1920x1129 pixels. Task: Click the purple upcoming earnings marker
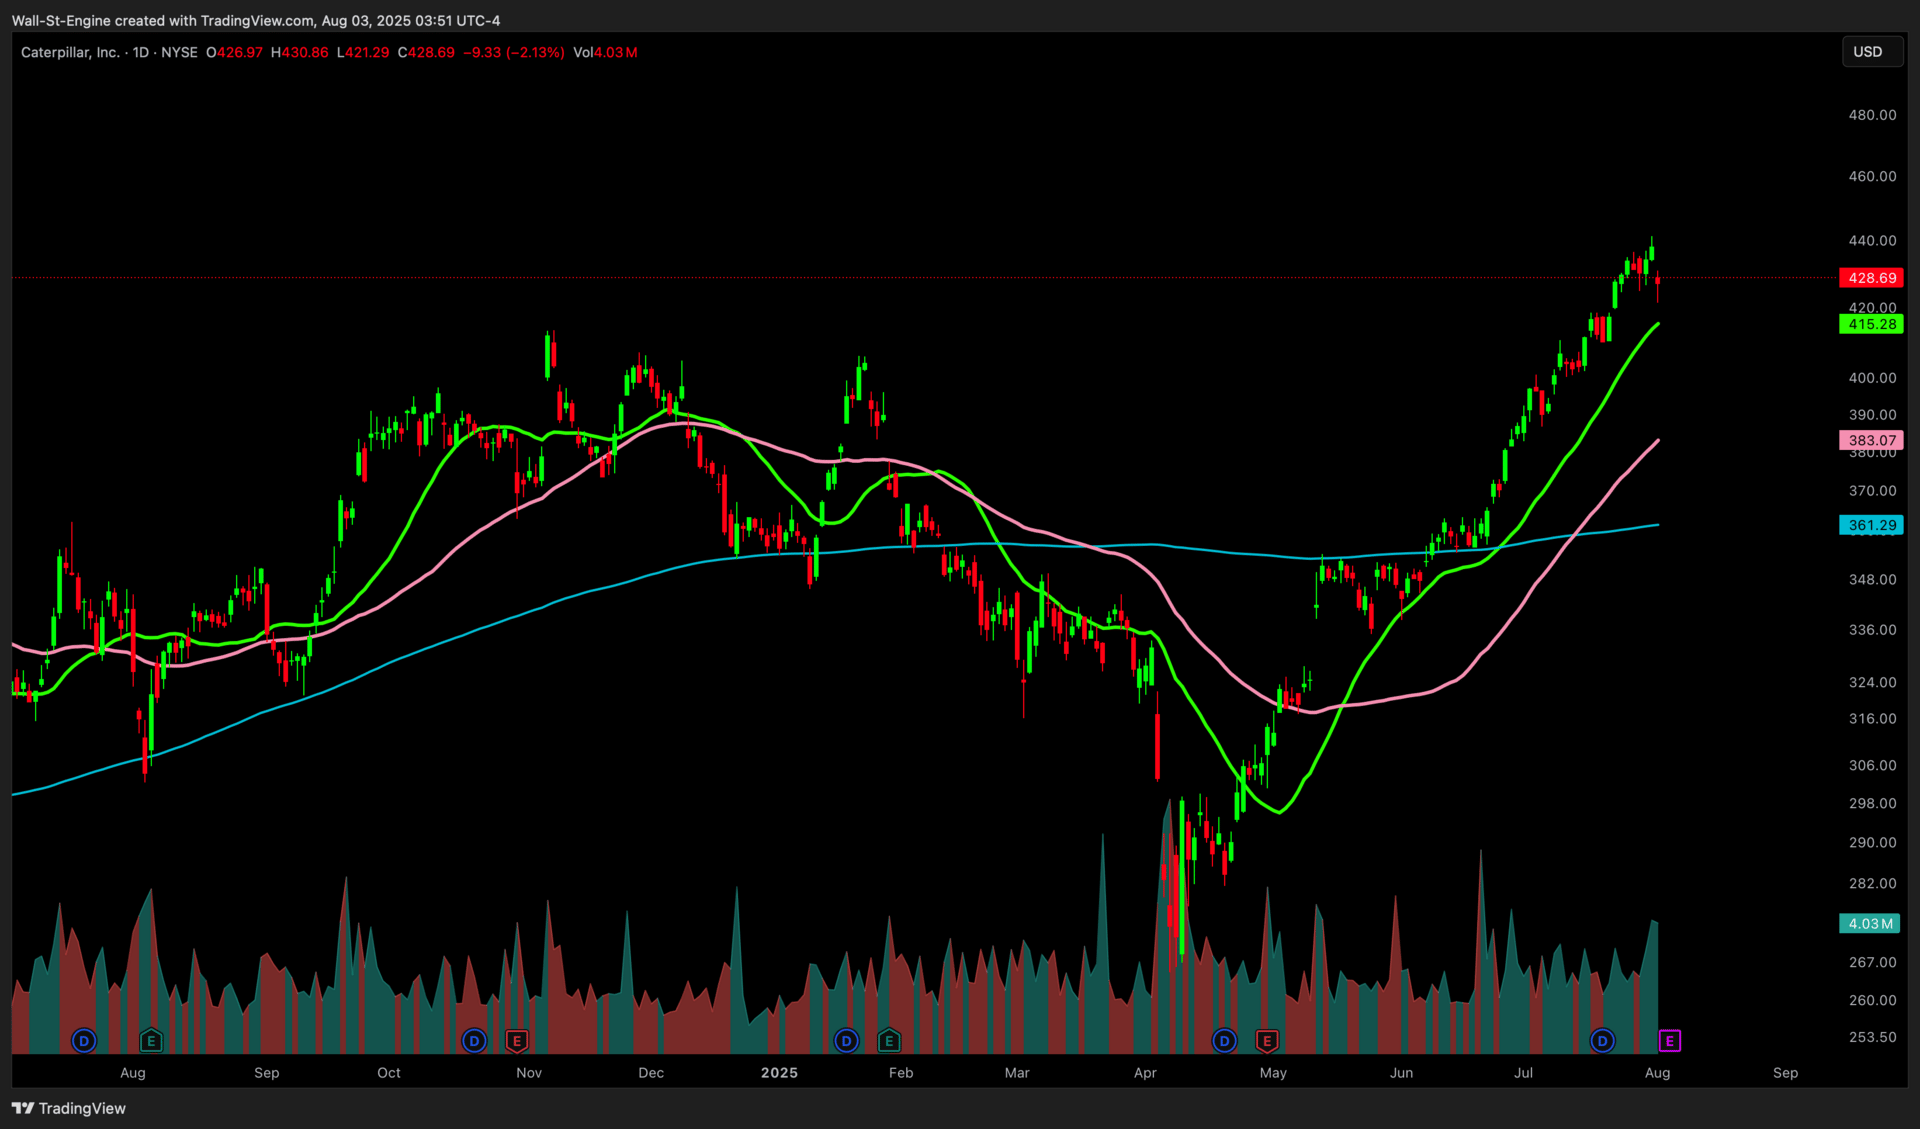[1669, 1041]
